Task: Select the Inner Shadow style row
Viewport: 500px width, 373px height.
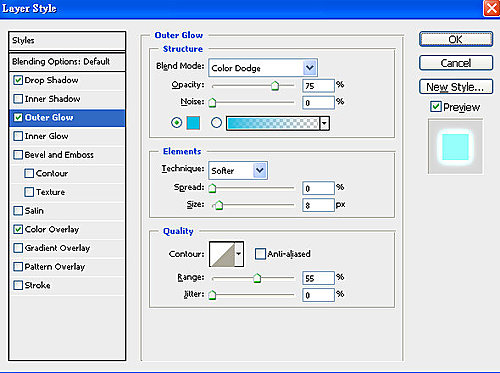Action: (67, 99)
